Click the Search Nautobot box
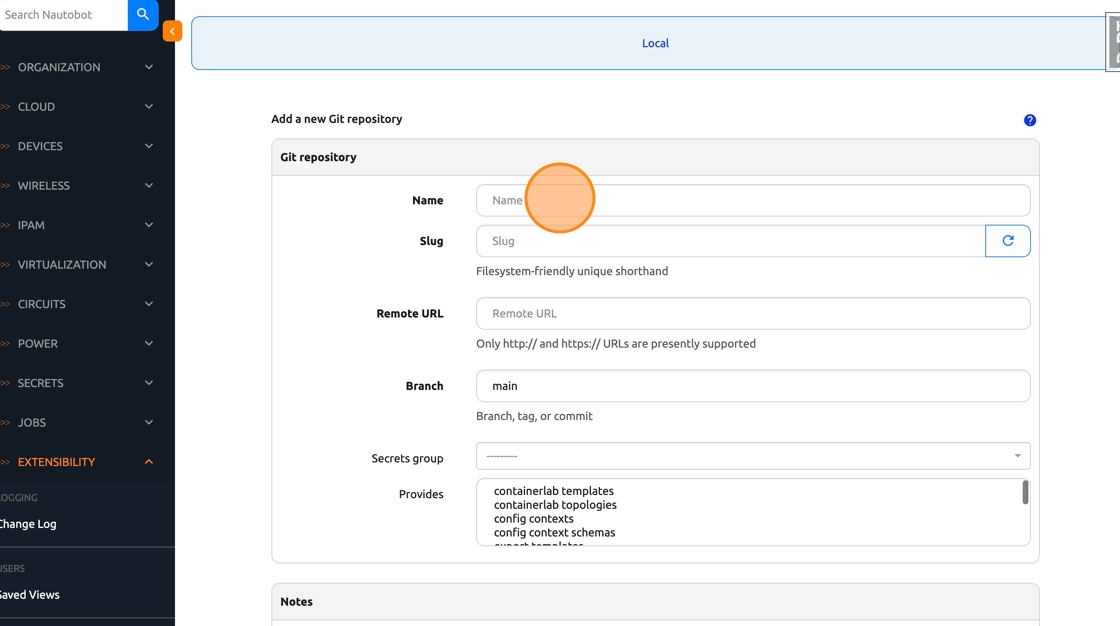Image resolution: width=1120 pixels, height=626 pixels. [62, 15]
